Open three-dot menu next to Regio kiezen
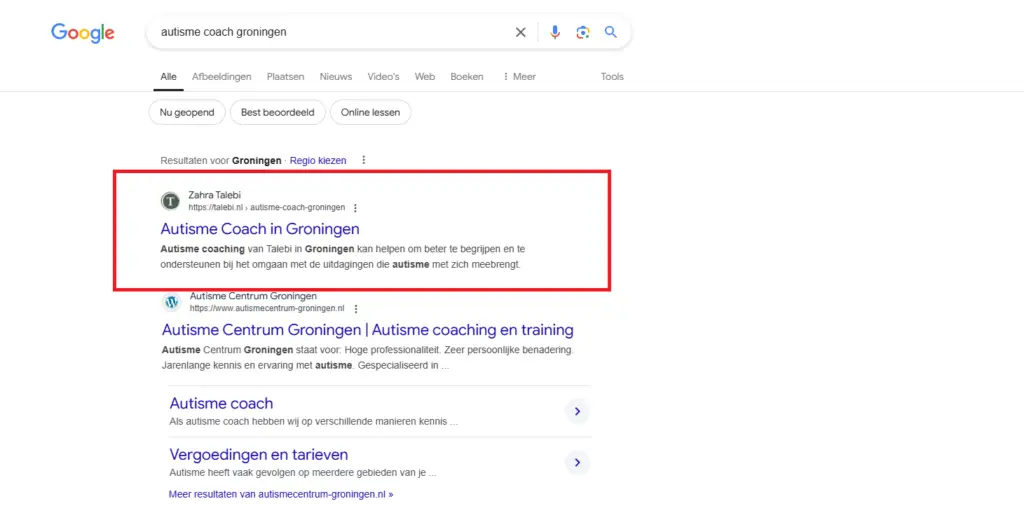Image resolution: width=1024 pixels, height=527 pixels. 364,160
